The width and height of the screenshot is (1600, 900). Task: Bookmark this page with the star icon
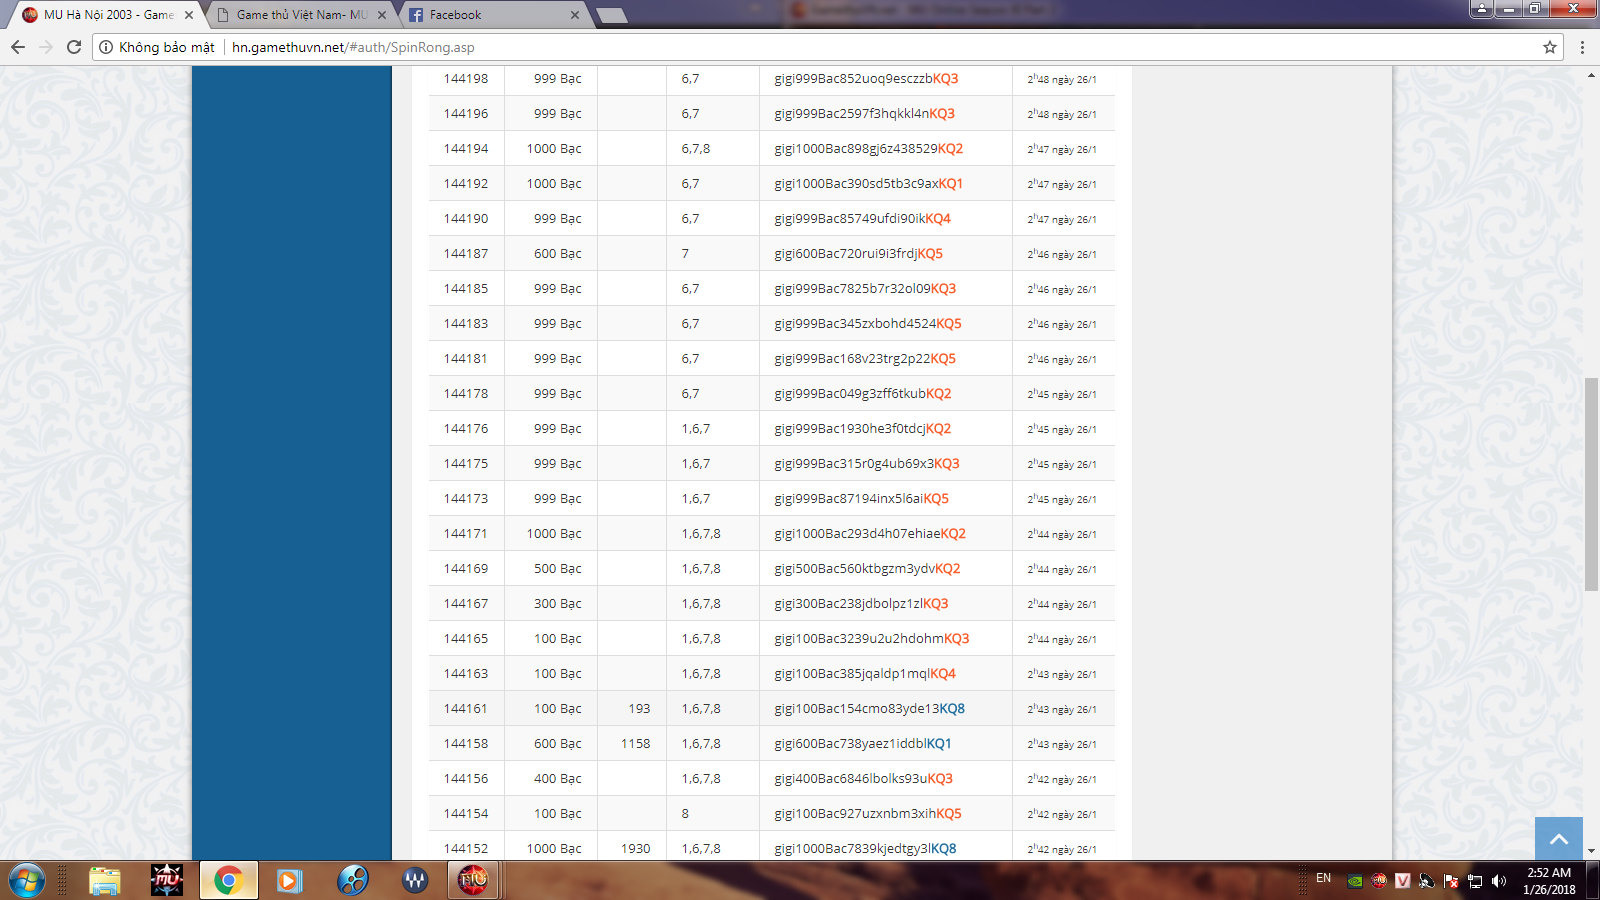click(1550, 47)
